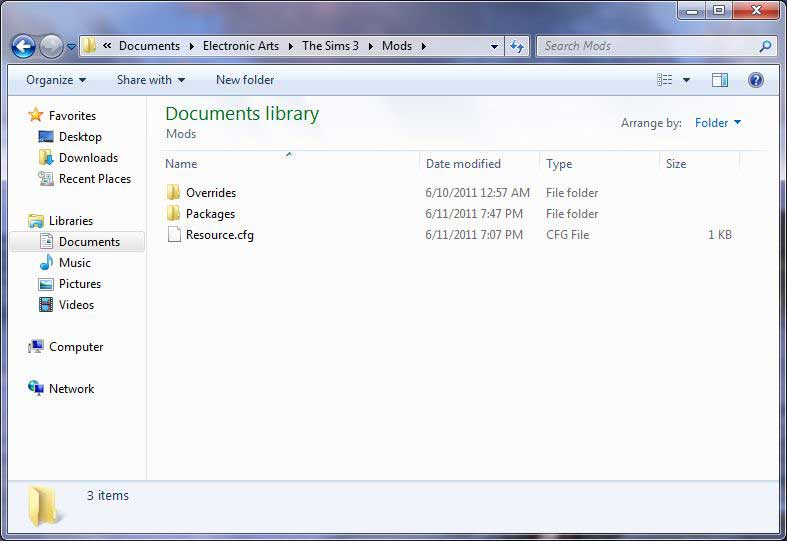
Task: Open the Organize menu
Action: [56, 80]
